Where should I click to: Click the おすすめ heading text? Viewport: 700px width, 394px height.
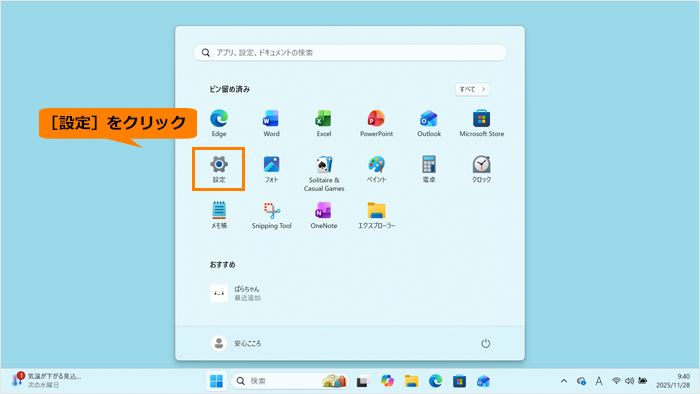(x=222, y=265)
